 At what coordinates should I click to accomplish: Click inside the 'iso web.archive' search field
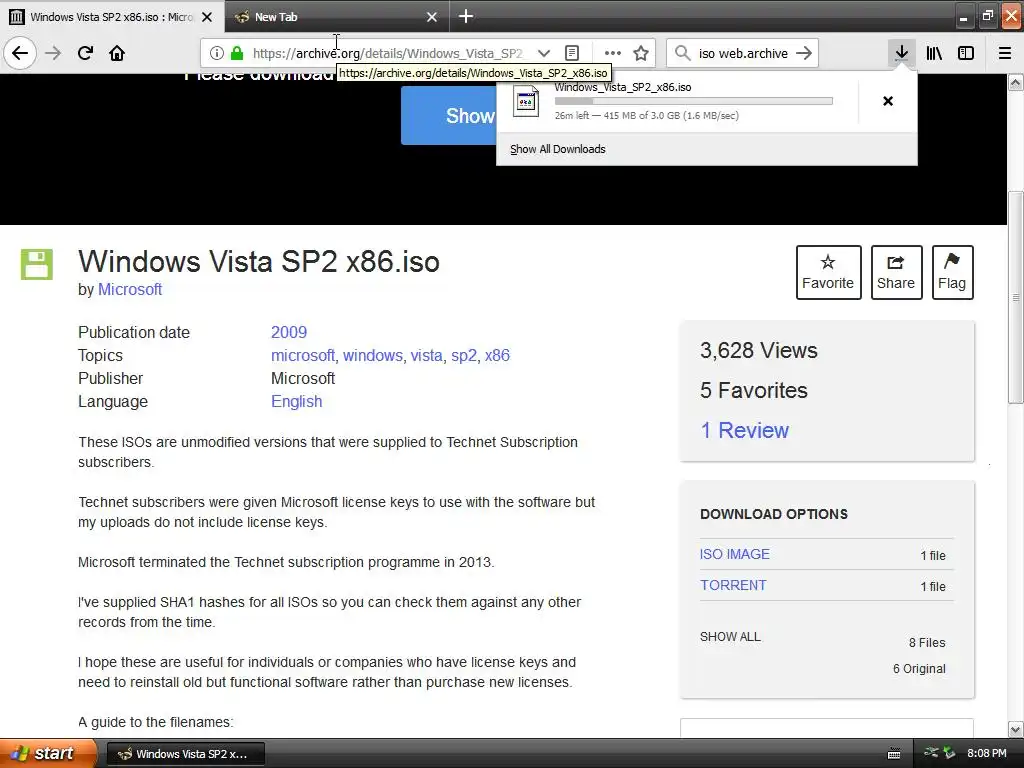point(743,53)
